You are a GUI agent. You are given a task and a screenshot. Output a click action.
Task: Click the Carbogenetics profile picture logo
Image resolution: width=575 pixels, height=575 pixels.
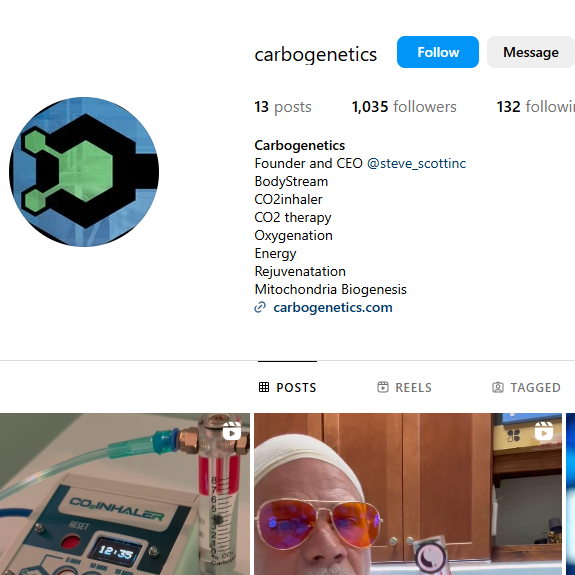84,172
